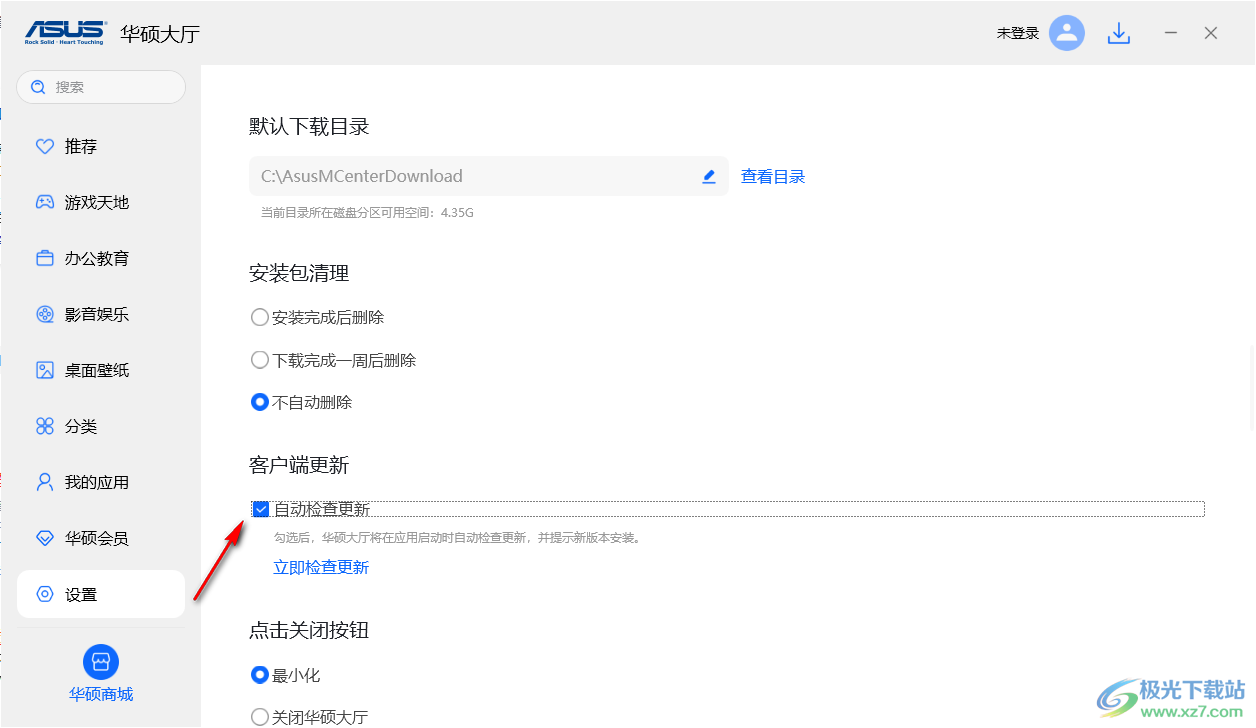Open 设置 page in sidebar
1256x728 pixels.
[x=101, y=594]
